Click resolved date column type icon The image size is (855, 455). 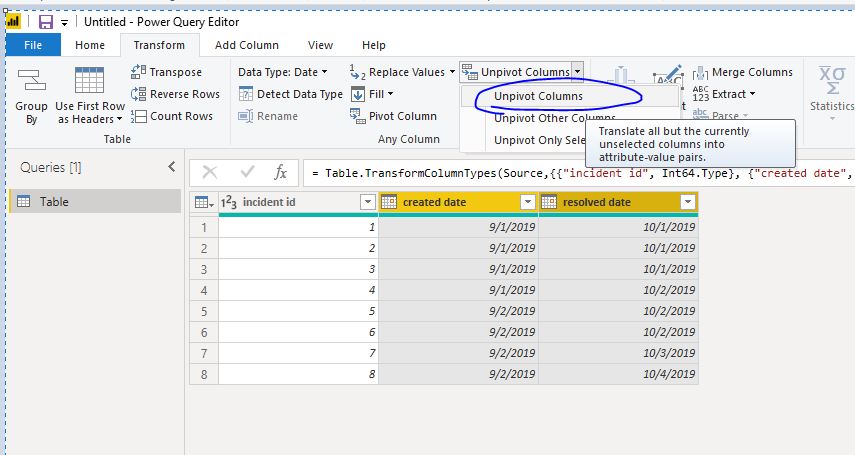(549, 202)
